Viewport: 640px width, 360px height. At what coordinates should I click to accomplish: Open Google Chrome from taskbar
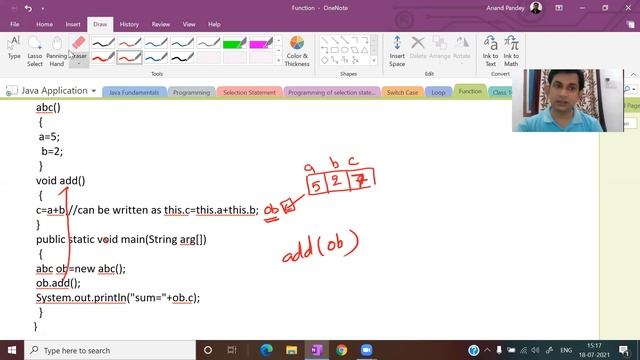342,350
